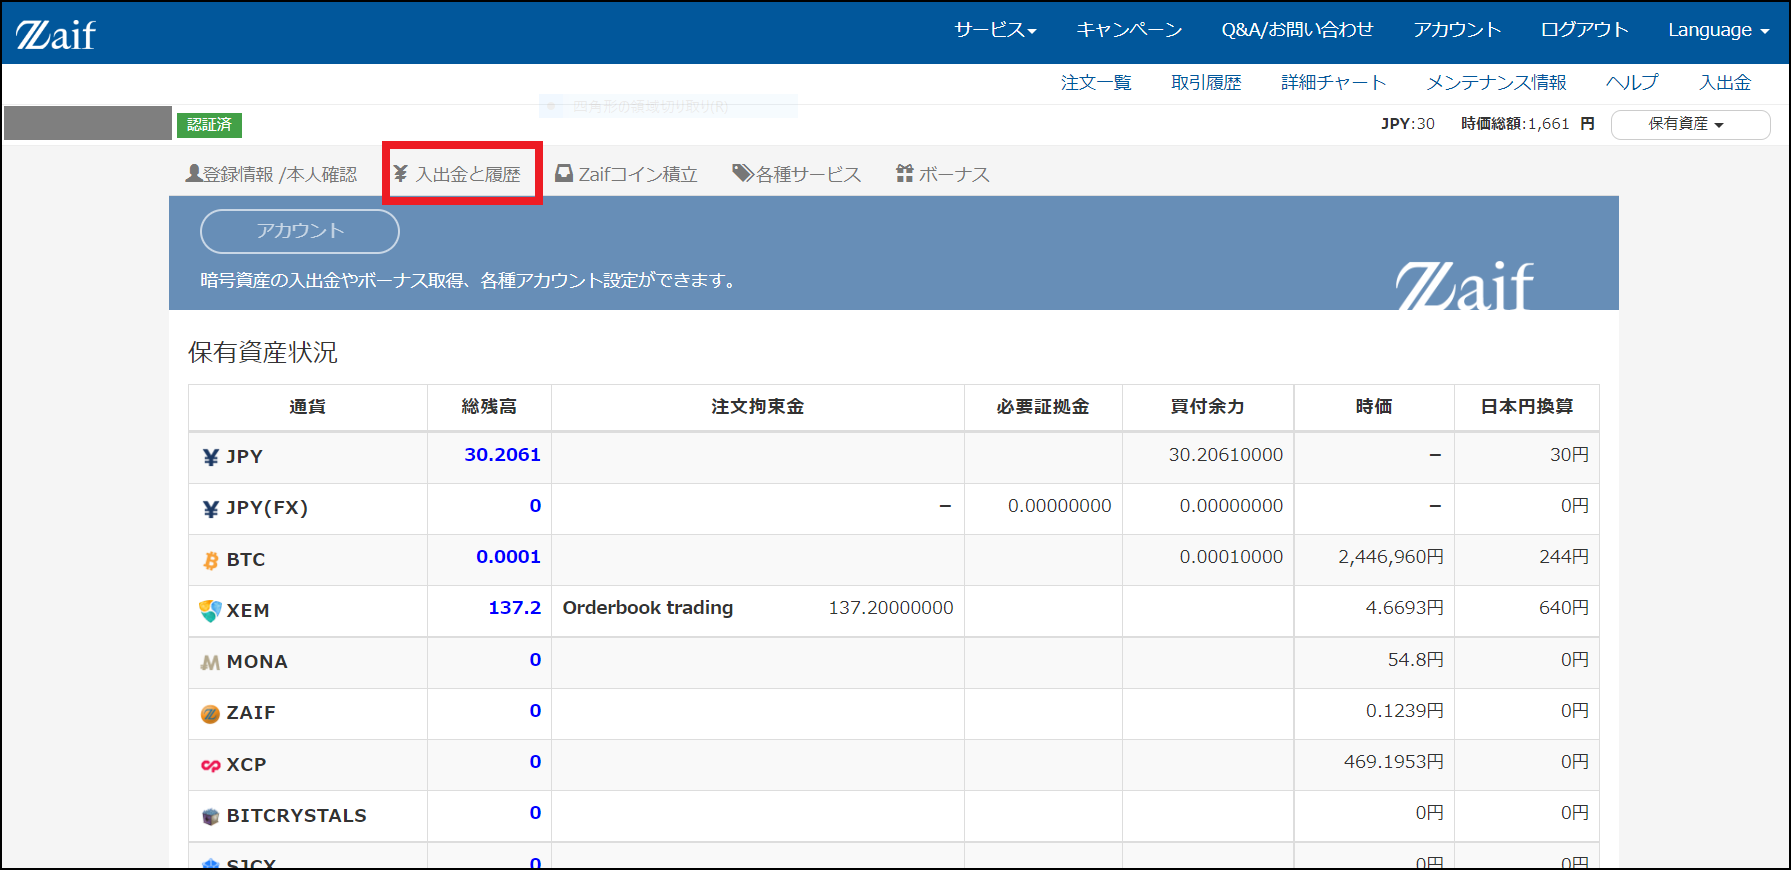Click the Zaif logo in the header

(x=56, y=34)
